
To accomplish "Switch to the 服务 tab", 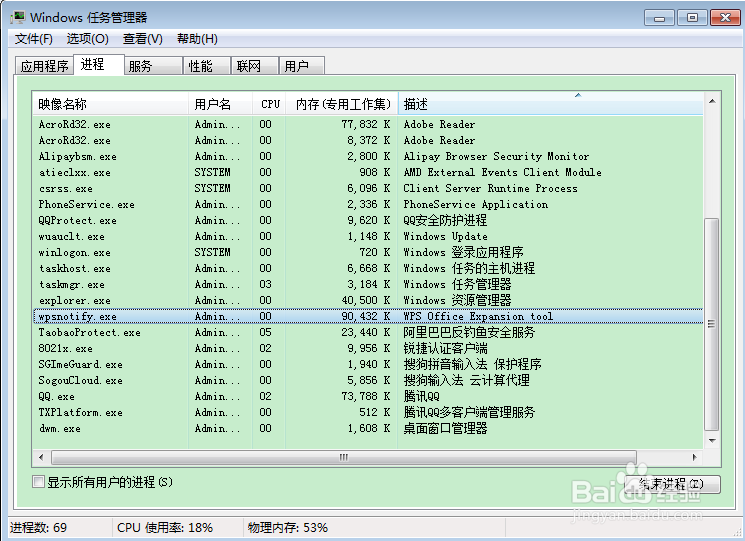I will 153,66.
